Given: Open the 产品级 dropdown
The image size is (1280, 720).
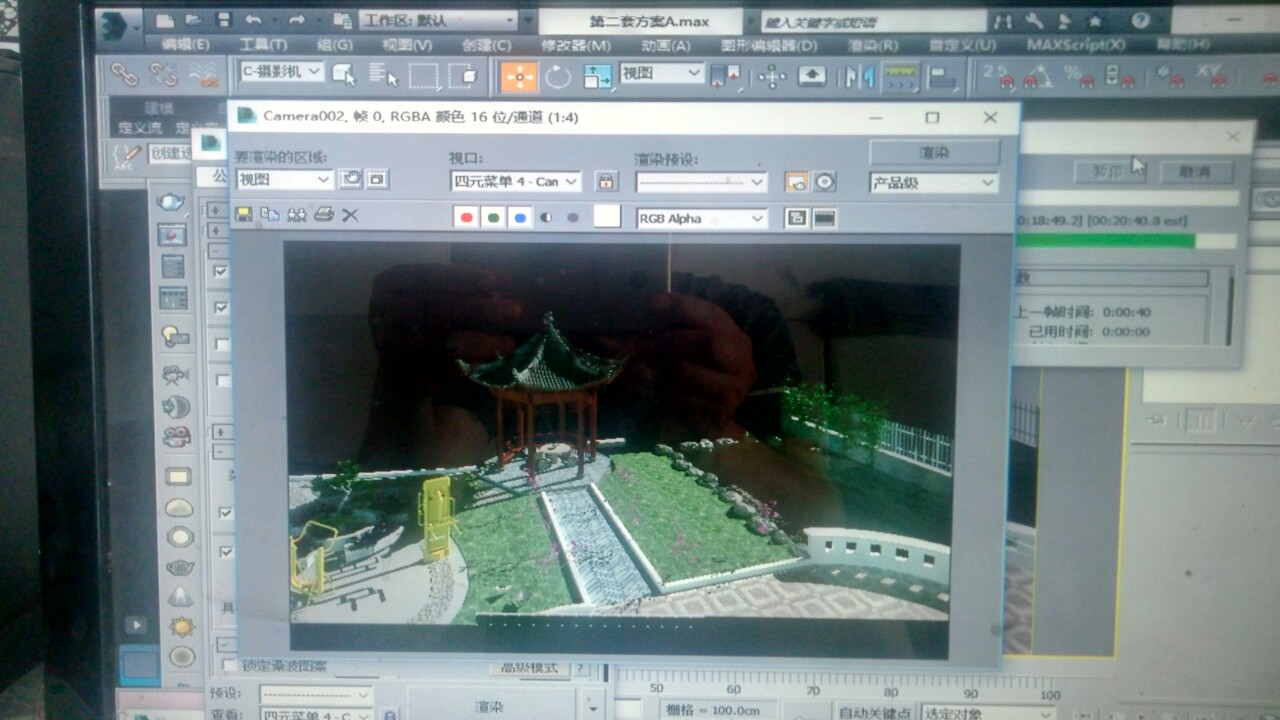Looking at the screenshot, I should [x=934, y=183].
